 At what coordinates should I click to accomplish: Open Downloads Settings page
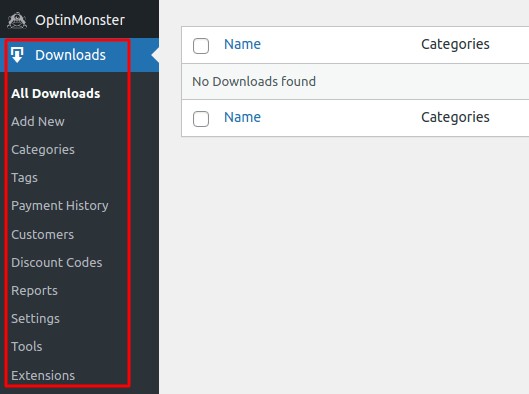point(35,319)
